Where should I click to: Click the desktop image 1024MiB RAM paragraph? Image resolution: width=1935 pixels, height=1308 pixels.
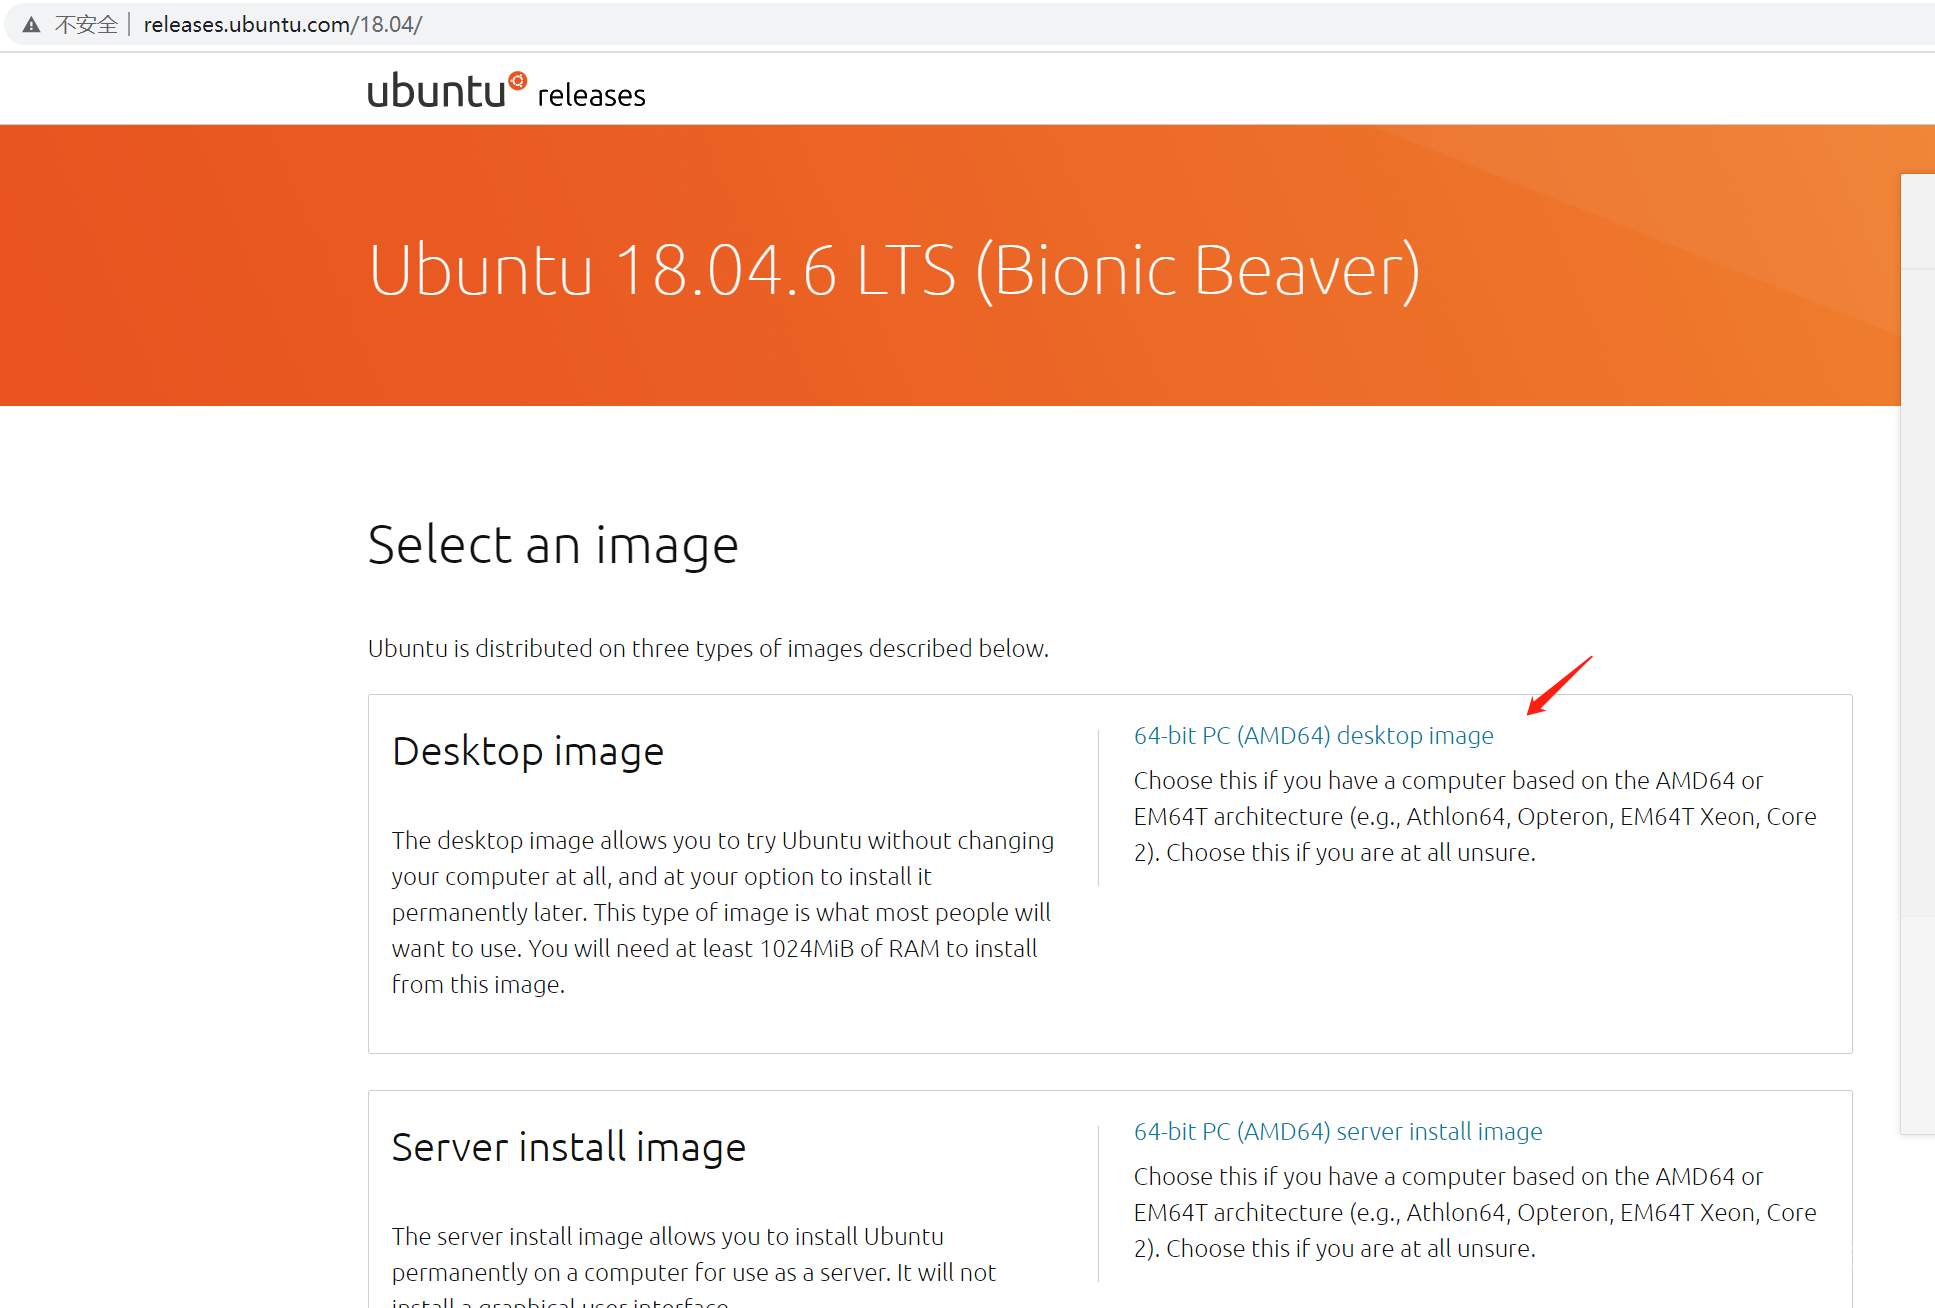pyautogui.click(x=722, y=912)
